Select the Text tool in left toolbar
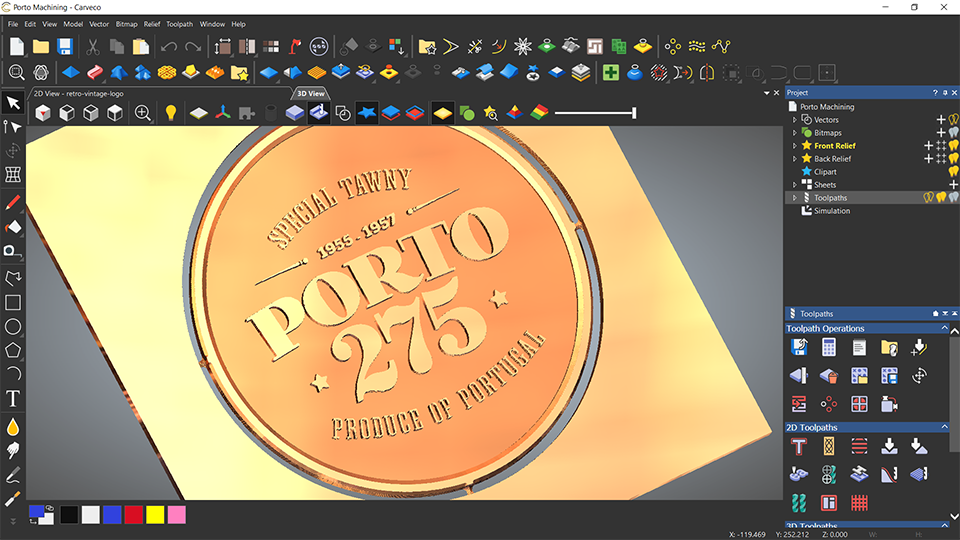 coord(13,399)
